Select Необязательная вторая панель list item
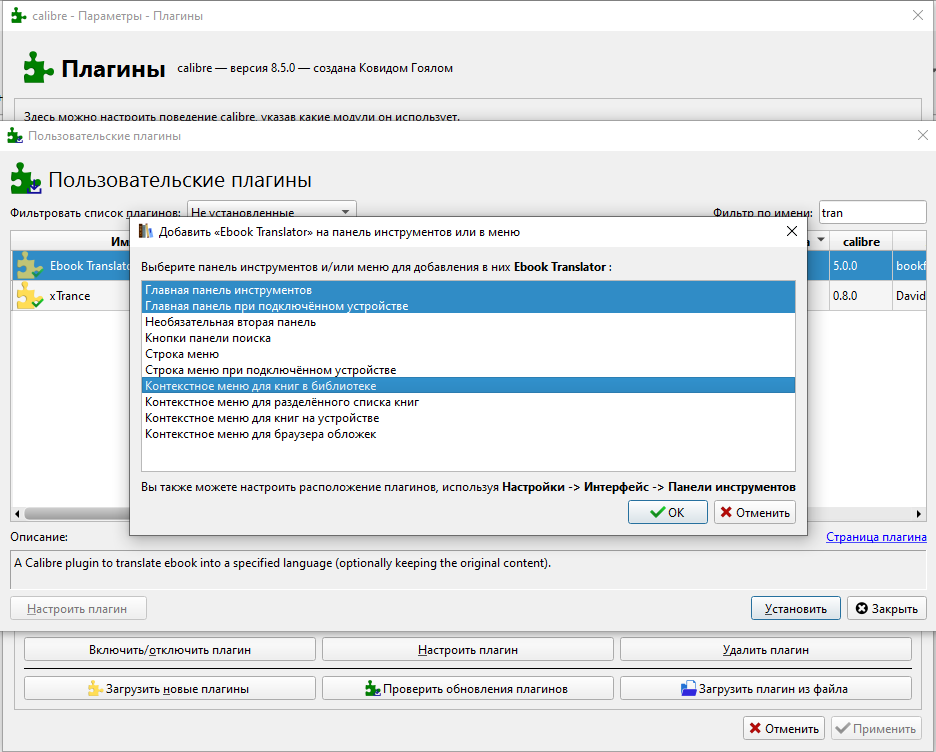This screenshot has height=752, width=936. click(467, 322)
